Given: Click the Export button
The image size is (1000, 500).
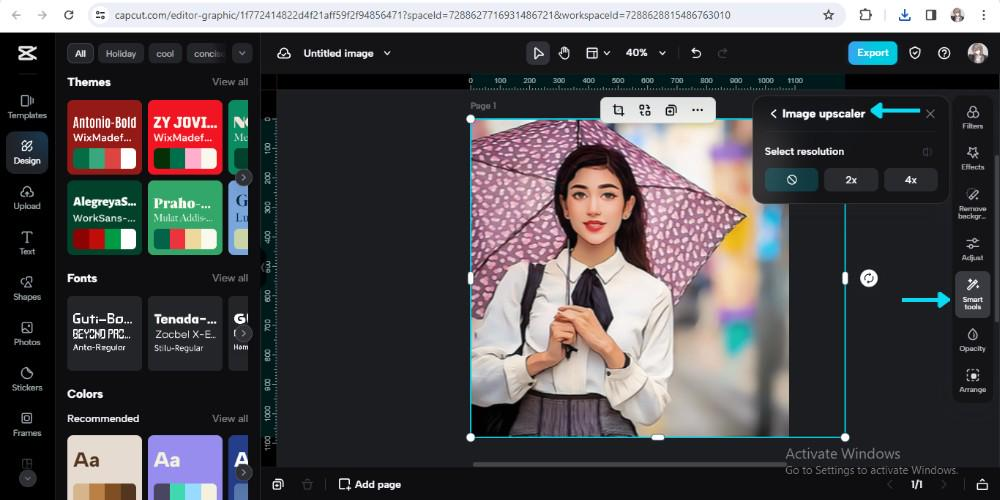Looking at the screenshot, I should (872, 53).
